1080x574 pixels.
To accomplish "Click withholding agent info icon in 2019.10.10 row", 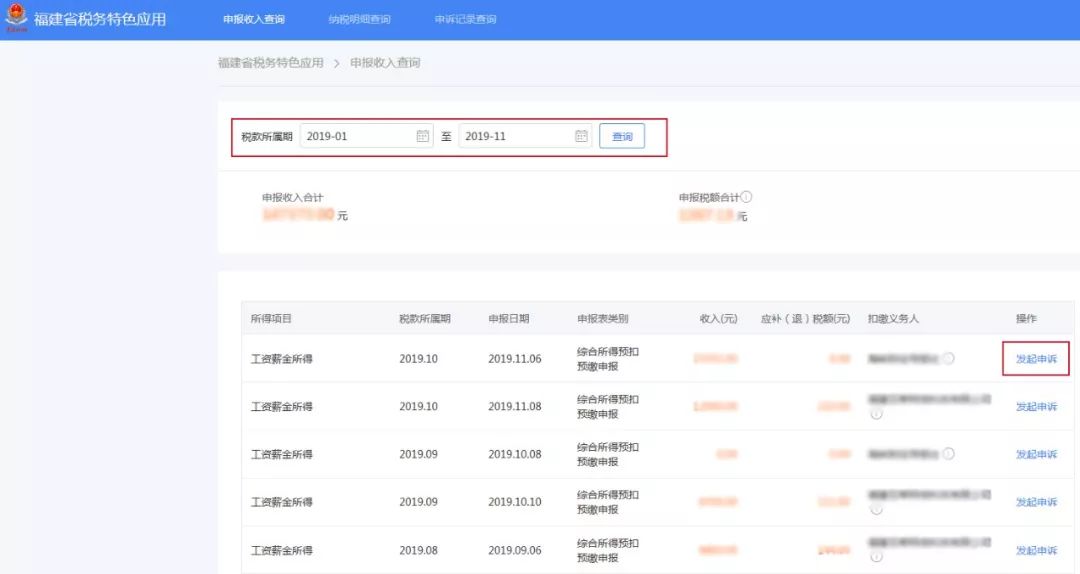I will pyautogui.click(x=876, y=510).
